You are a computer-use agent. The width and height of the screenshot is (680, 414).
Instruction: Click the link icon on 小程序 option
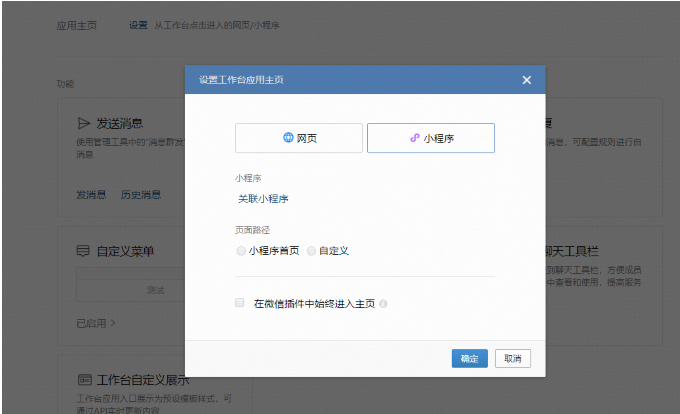pos(415,138)
